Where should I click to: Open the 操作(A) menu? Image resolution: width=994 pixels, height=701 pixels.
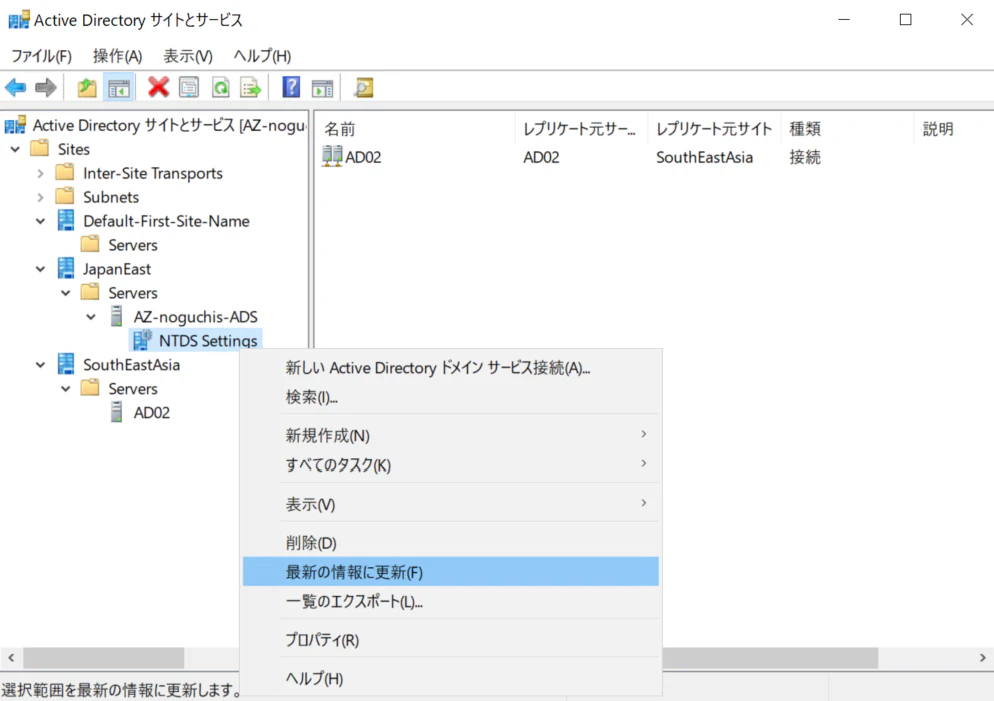(117, 56)
